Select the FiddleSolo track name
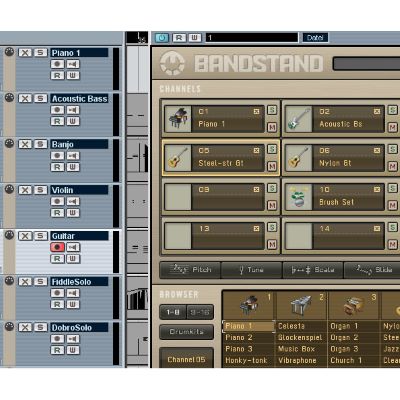Image resolution: width=400 pixels, height=400 pixels. [79, 282]
